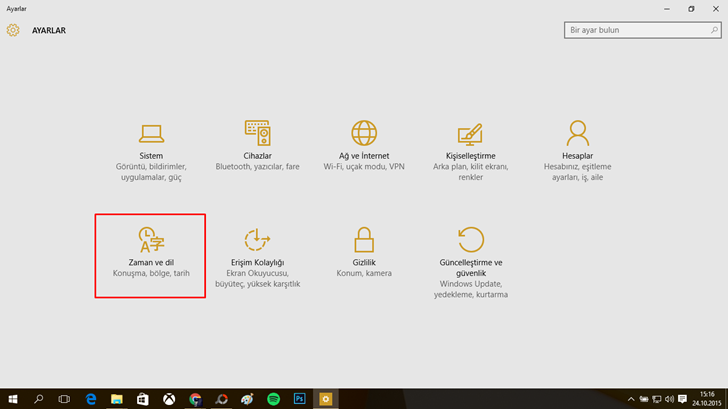Click the Zaman ve dil label
The height and width of the screenshot is (409, 728).
151,263
